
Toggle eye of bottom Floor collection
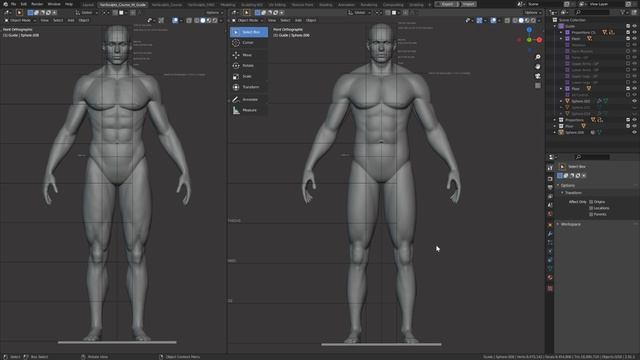tap(634, 126)
